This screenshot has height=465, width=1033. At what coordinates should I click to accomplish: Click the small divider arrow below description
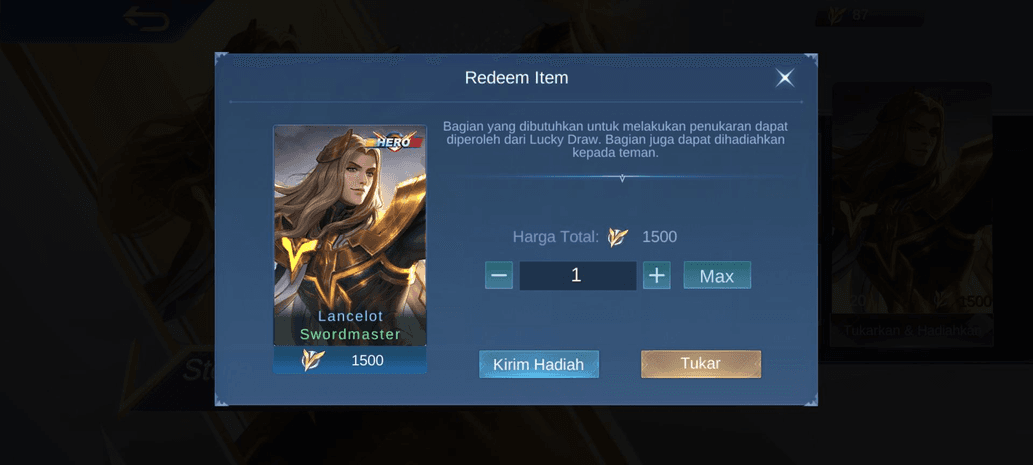click(621, 178)
